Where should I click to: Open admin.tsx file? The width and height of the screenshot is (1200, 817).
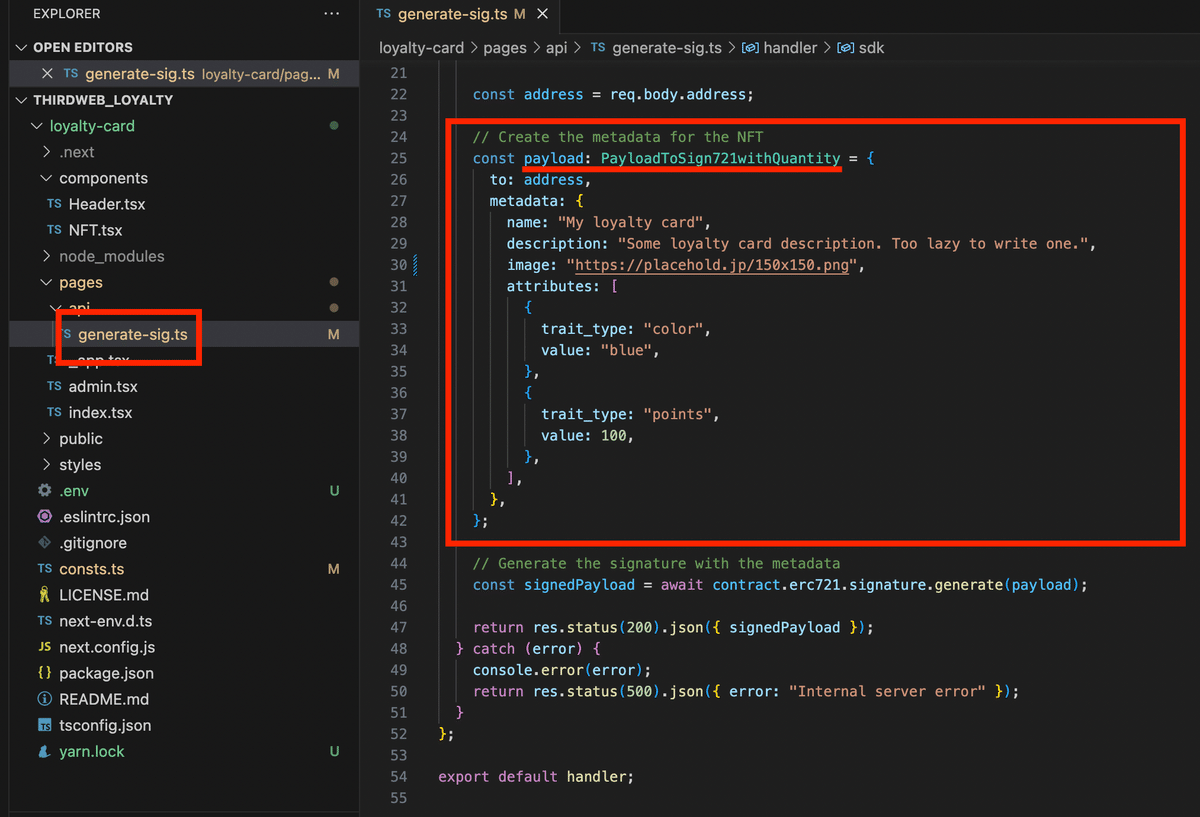(x=103, y=386)
